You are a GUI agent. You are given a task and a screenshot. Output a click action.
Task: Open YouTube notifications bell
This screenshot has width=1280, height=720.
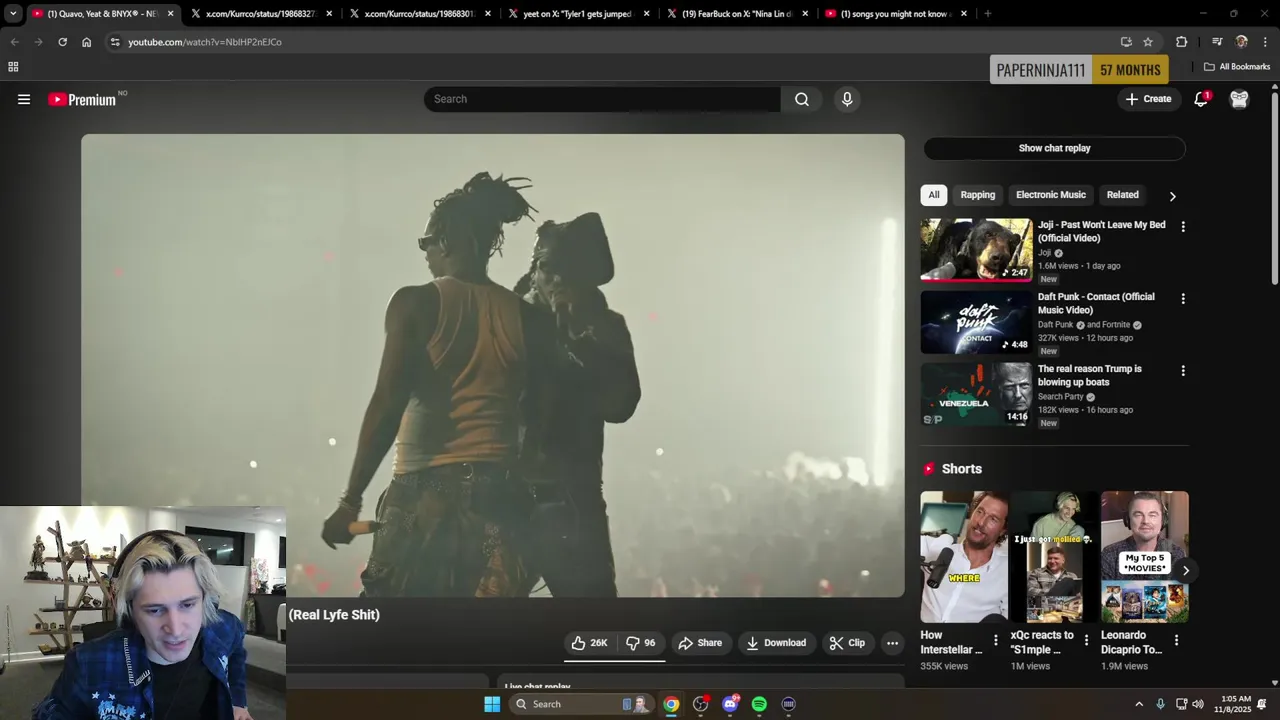(1201, 99)
